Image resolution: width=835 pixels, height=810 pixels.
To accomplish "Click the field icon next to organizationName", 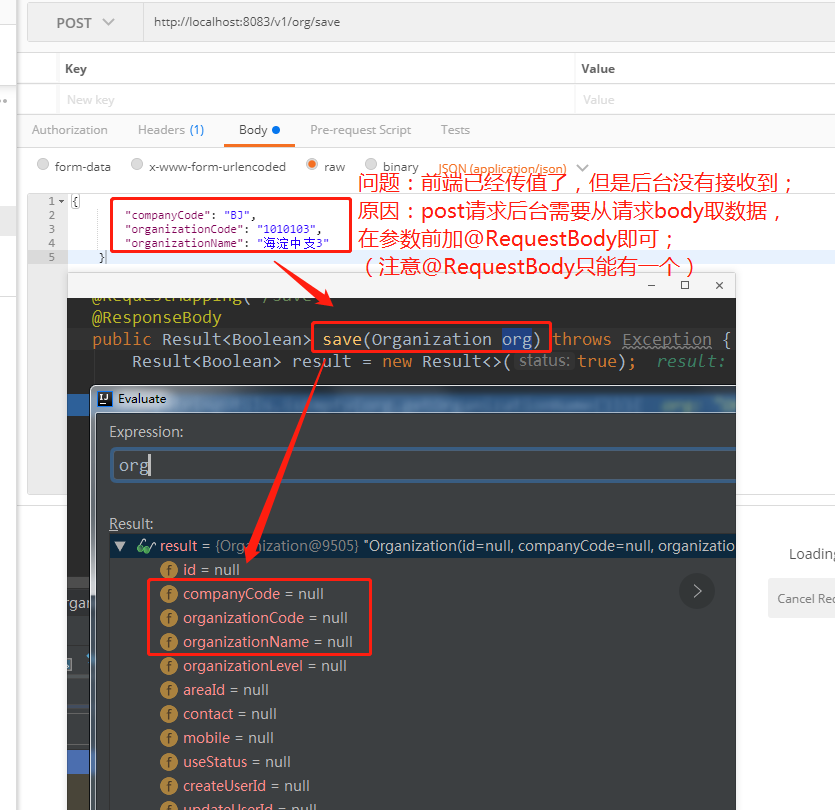I will (x=169, y=642).
